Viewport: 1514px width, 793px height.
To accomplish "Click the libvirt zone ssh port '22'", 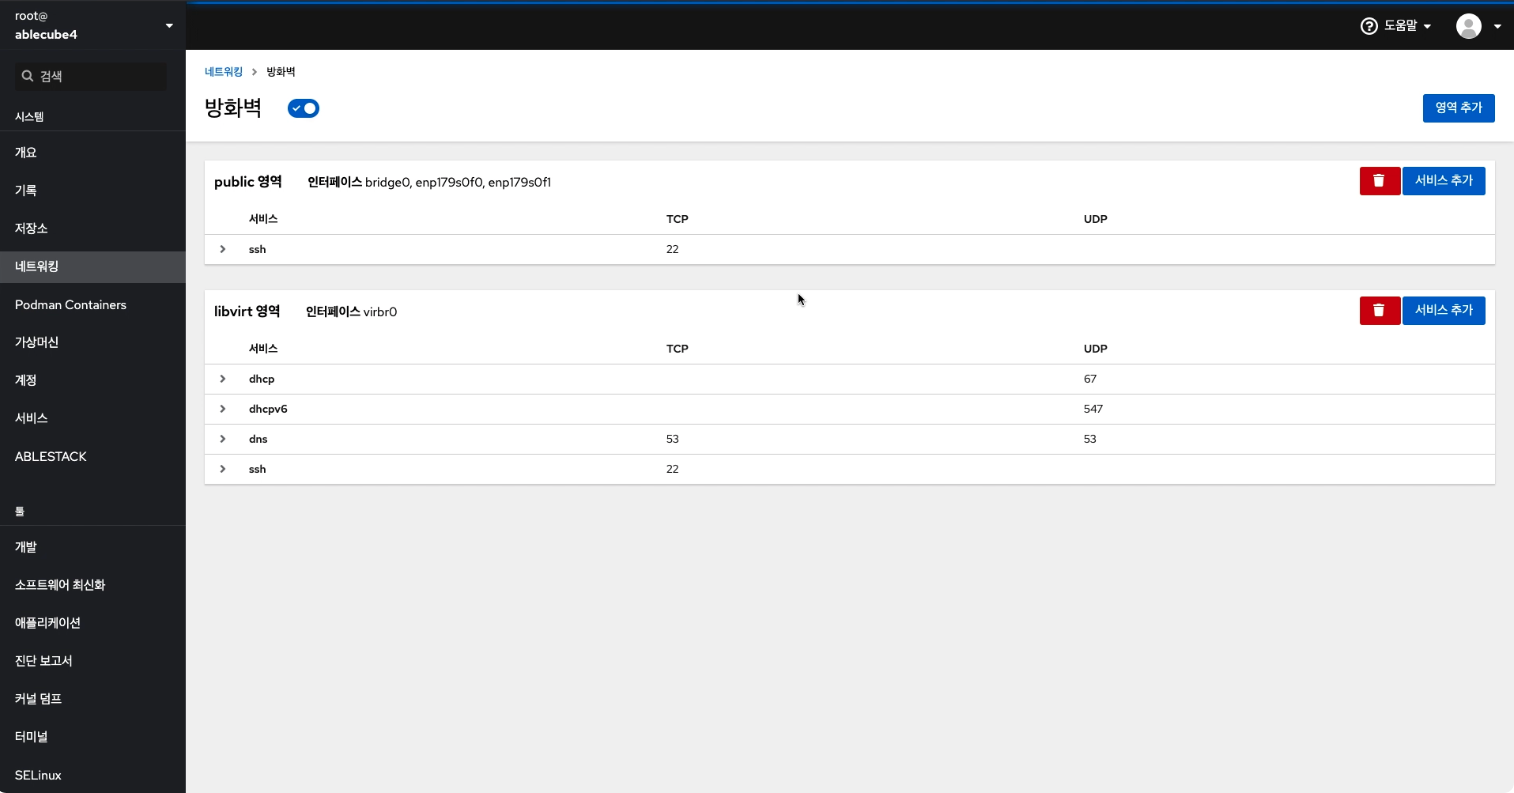I will (672, 469).
